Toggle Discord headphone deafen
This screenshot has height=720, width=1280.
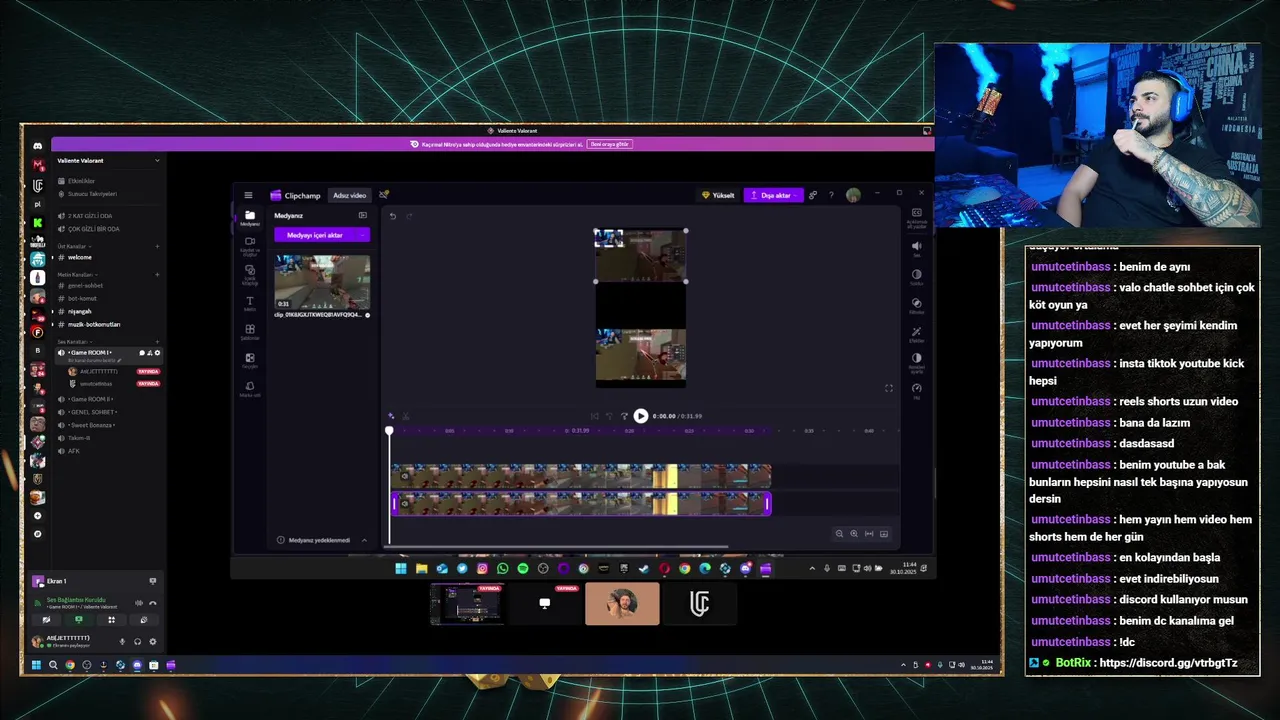(137, 642)
